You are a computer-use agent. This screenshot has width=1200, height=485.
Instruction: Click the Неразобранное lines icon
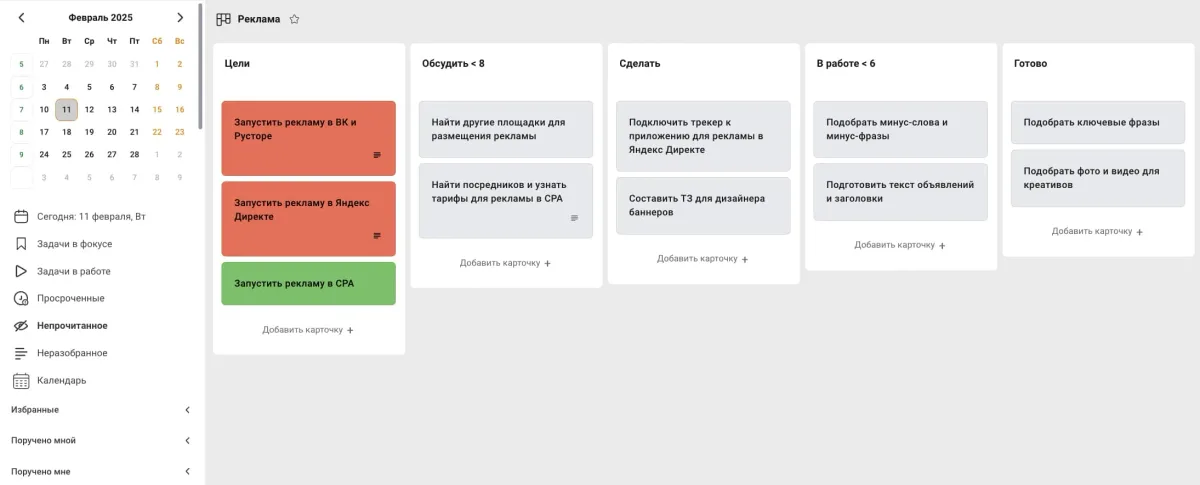(20, 353)
